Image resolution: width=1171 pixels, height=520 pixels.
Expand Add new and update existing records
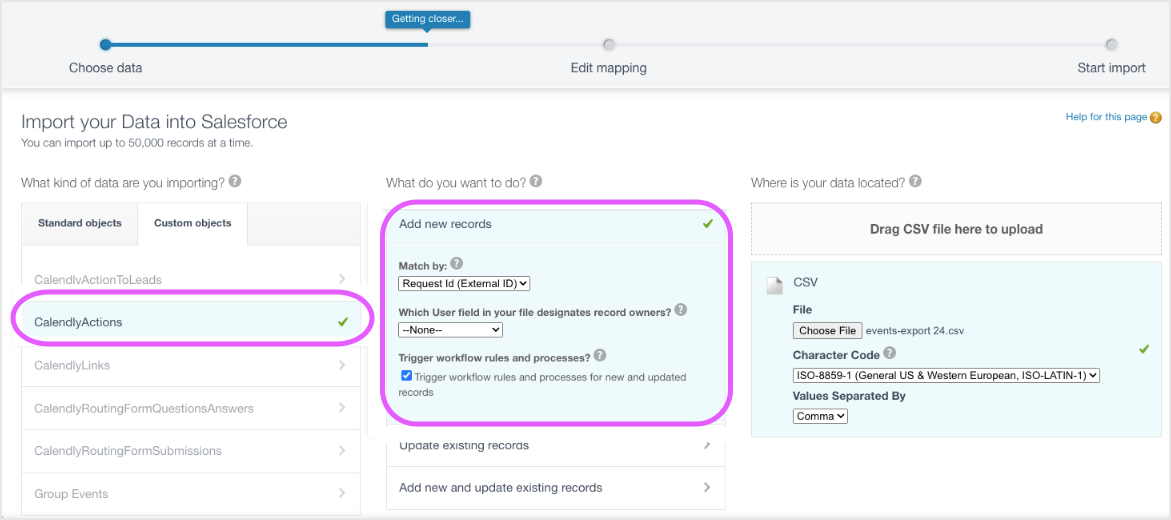[555, 488]
